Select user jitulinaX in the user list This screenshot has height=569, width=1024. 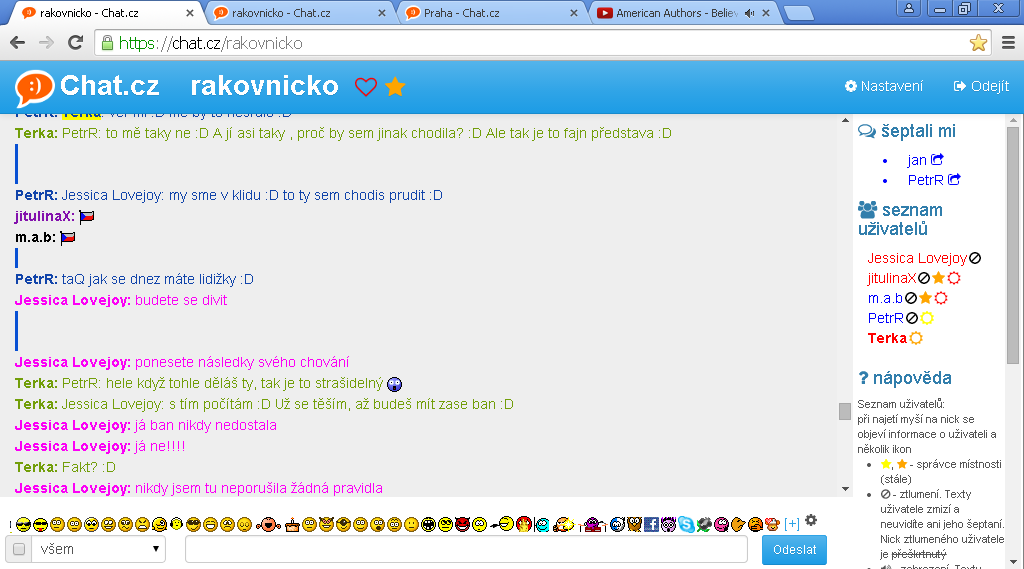(x=891, y=278)
